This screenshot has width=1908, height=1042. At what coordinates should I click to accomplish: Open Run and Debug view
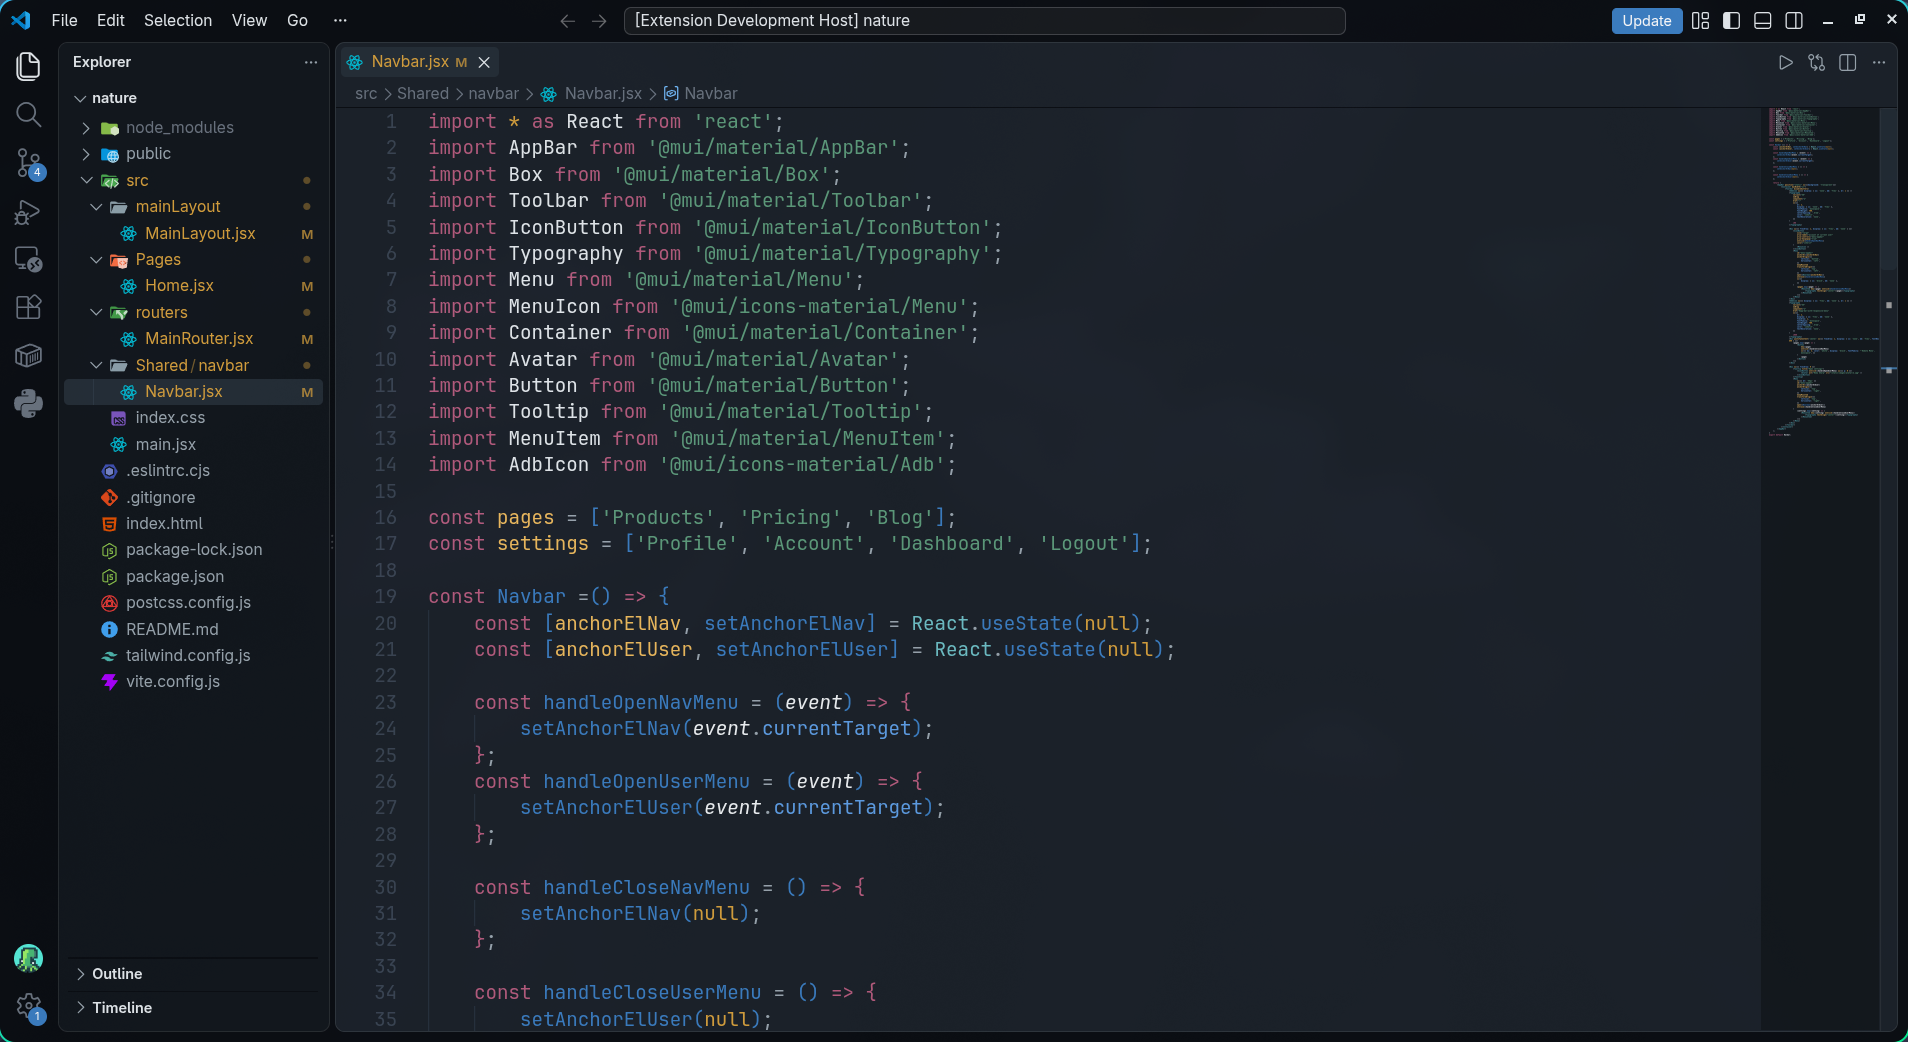click(x=29, y=212)
